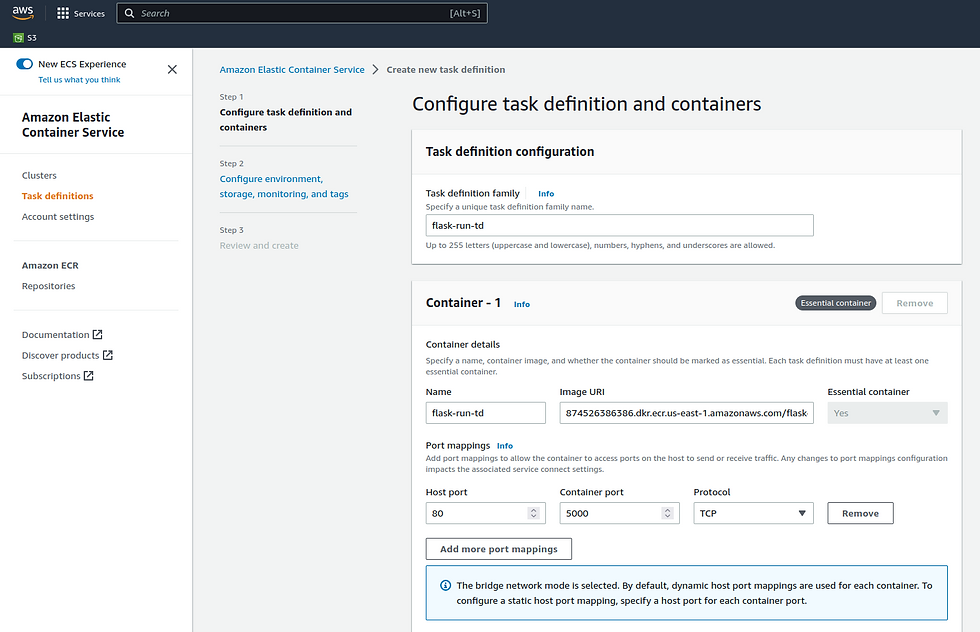Image resolution: width=980 pixels, height=632 pixels.
Task: Click the Essential container badge
Action: tap(836, 303)
